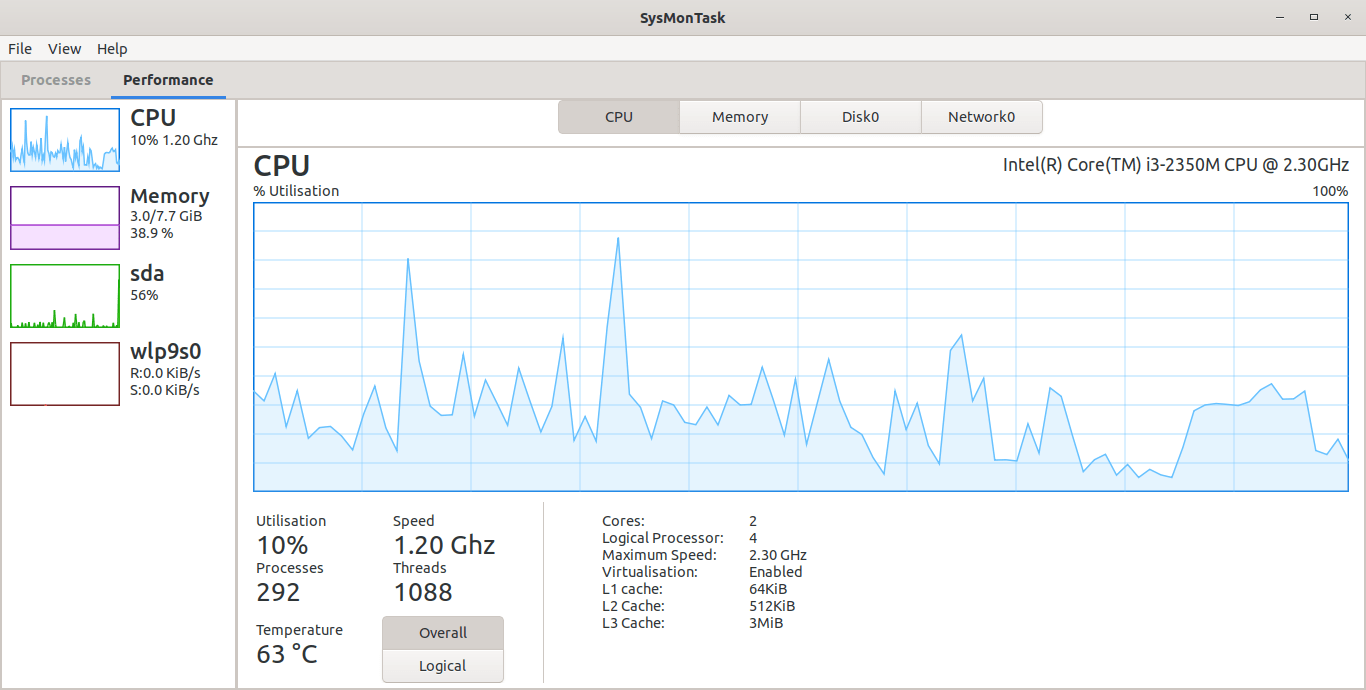Select the Overall CPU graph mode

tap(443, 633)
